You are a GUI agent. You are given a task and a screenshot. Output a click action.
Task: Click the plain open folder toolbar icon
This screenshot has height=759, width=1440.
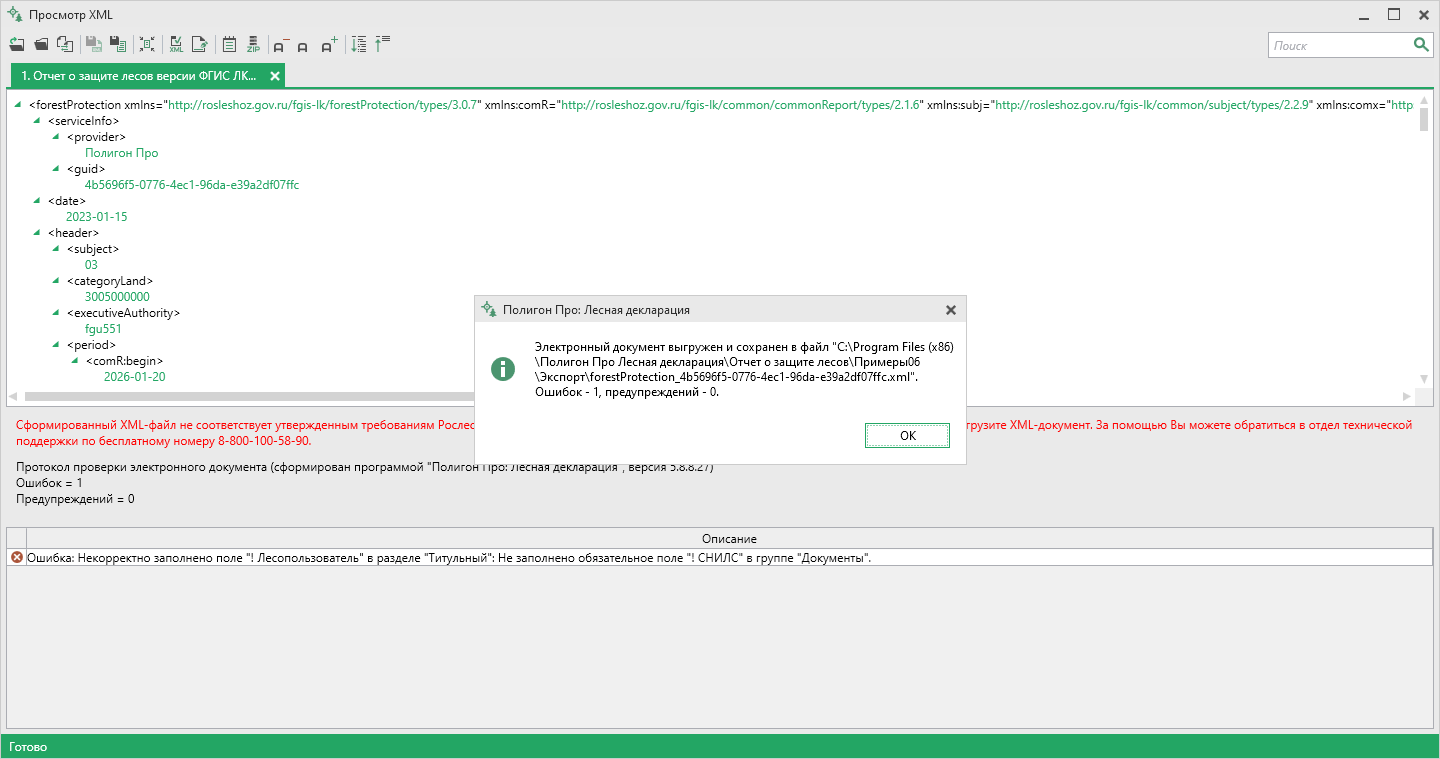pos(41,44)
